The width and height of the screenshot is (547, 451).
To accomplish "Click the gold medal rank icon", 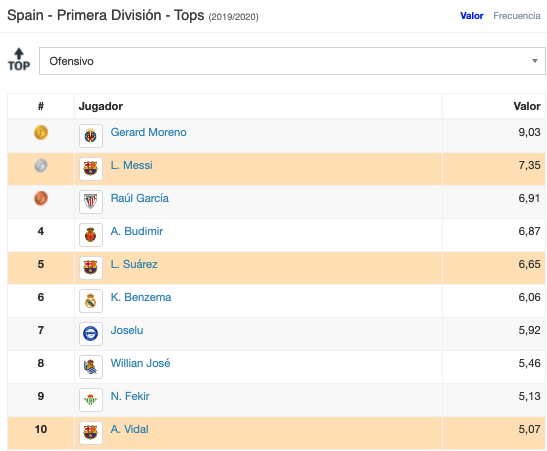I will tap(41, 133).
